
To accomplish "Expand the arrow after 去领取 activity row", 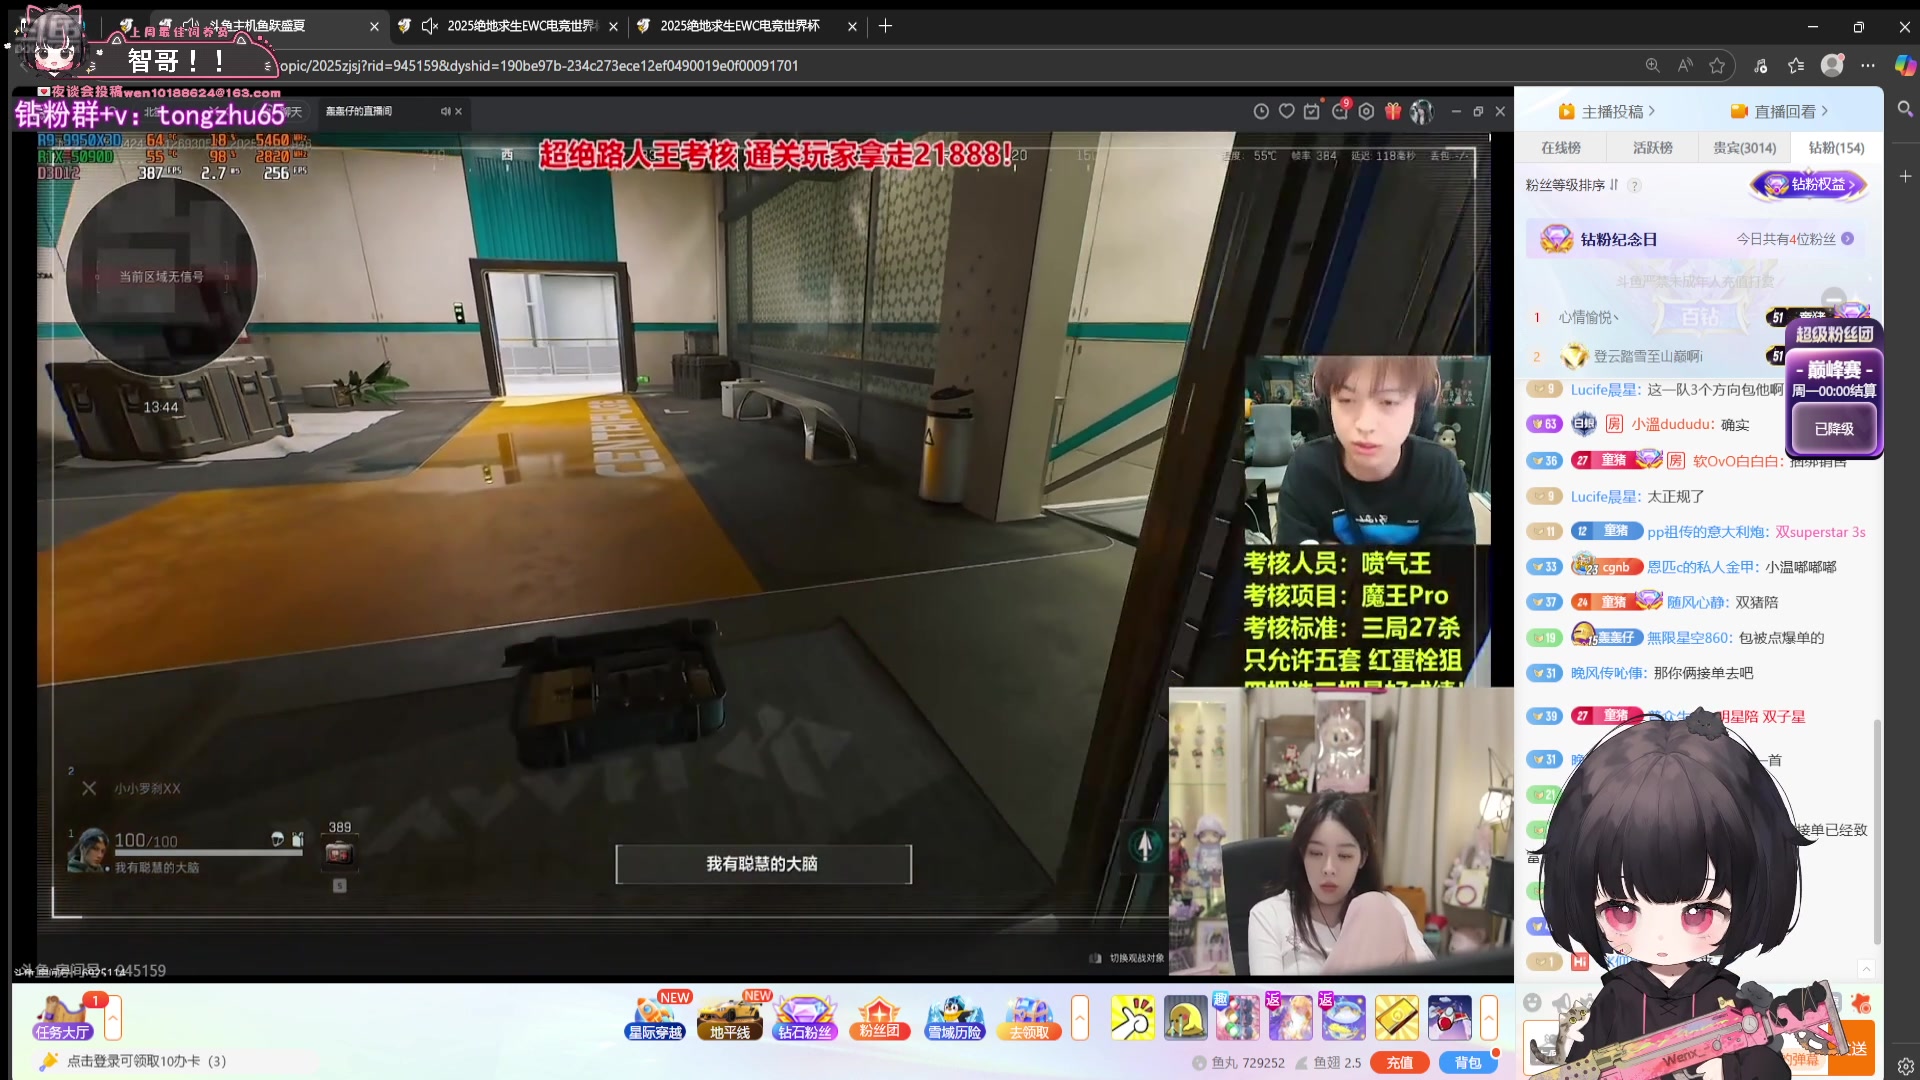I will (x=1080, y=1018).
